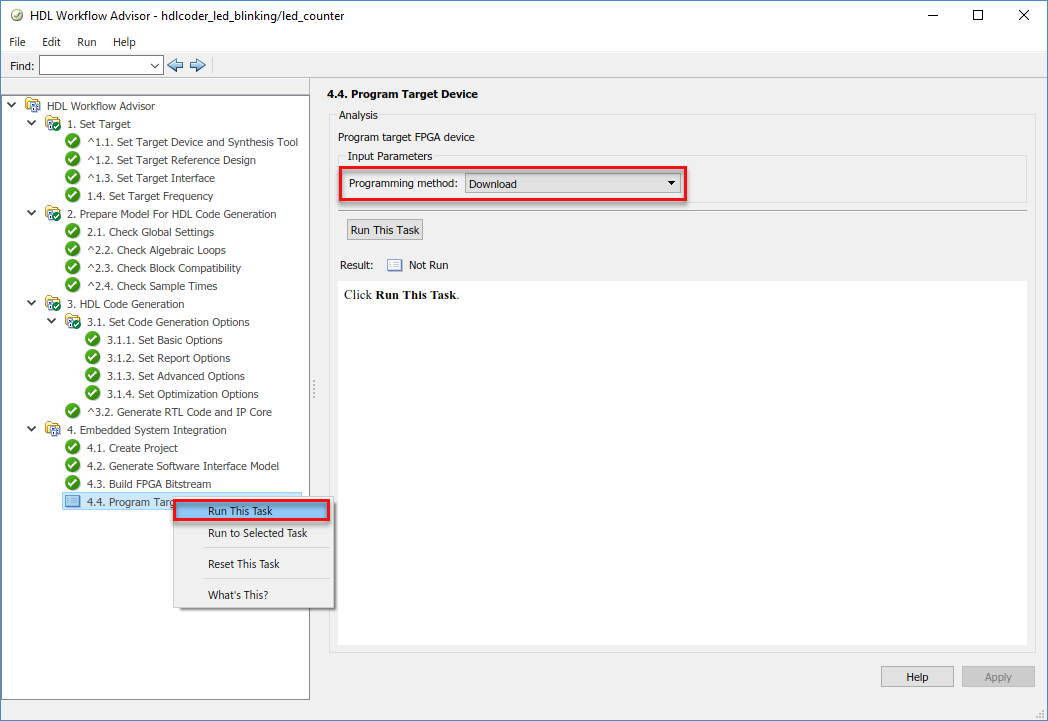
Task: Click the forward arrow next to Find
Action: (197, 65)
